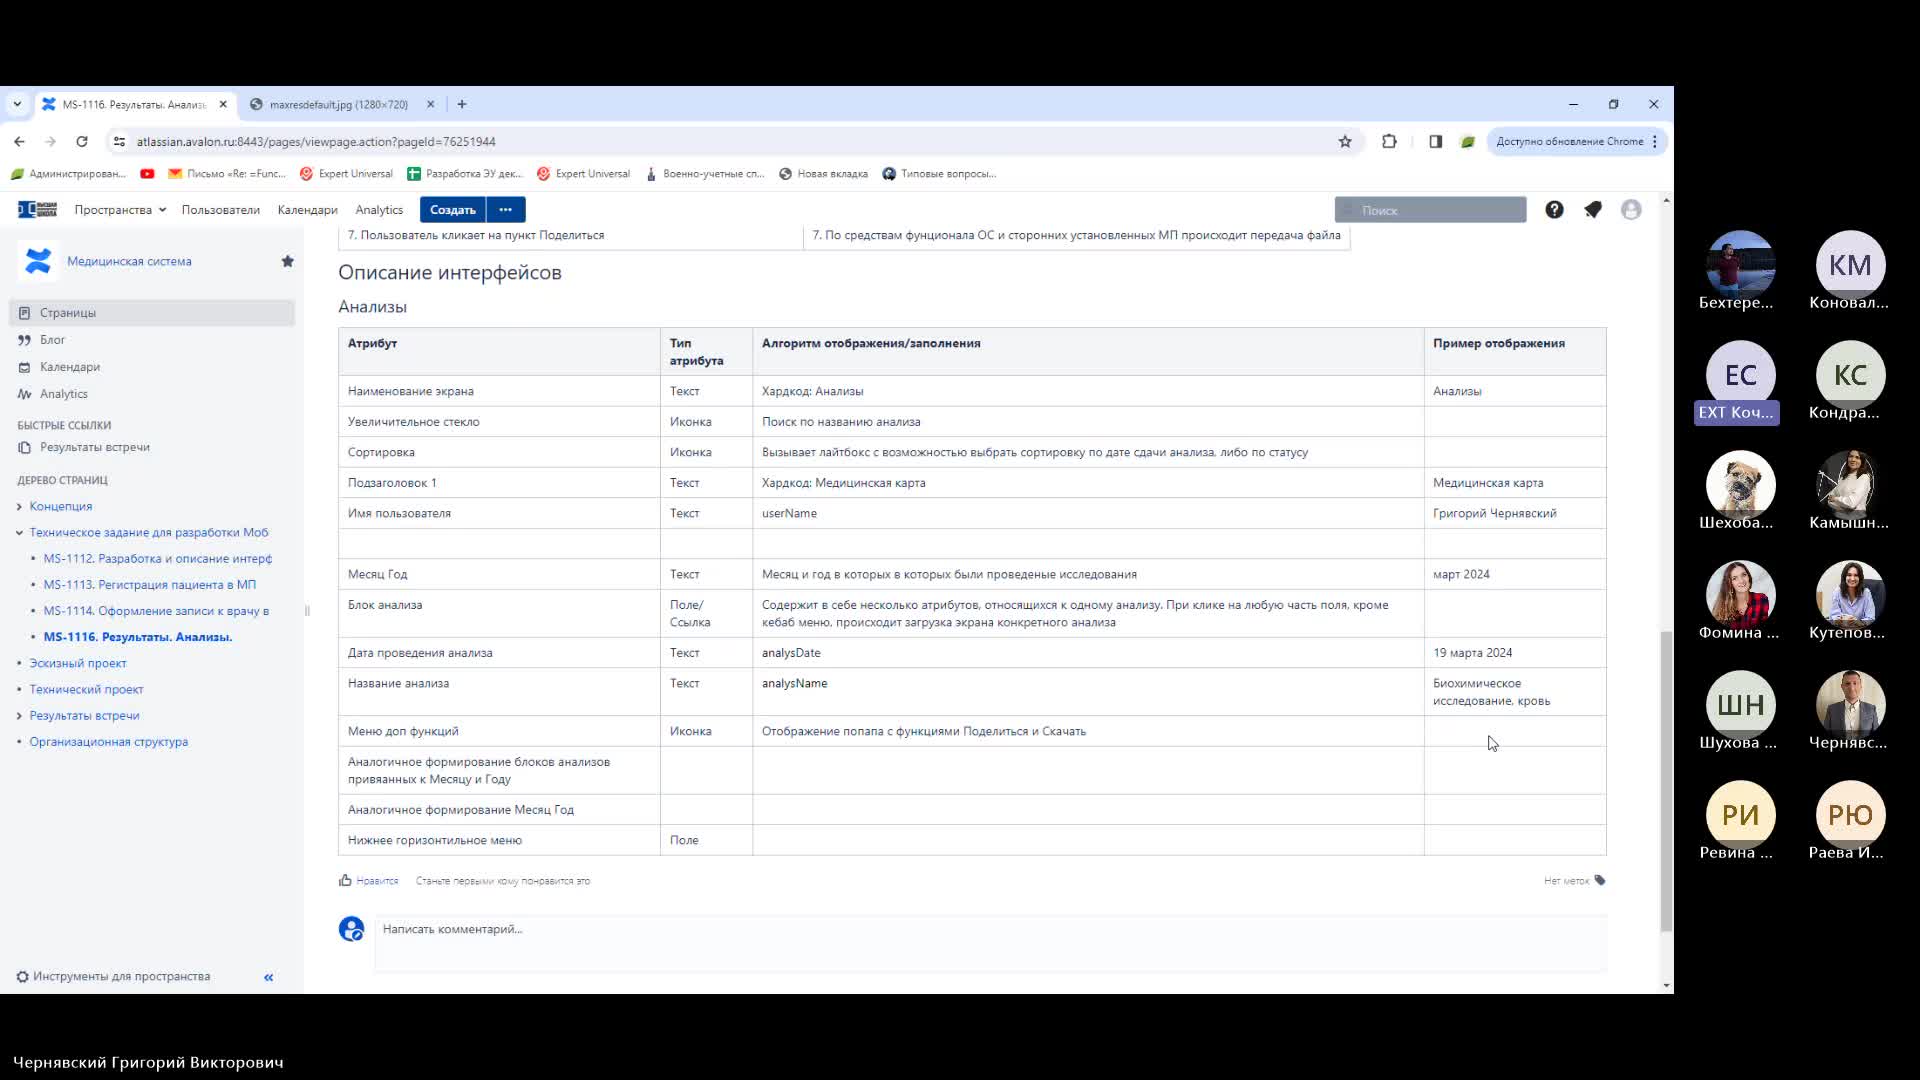The width and height of the screenshot is (1920, 1080).
Task: Click the Написать комментарий field
Action: pyautogui.click(x=990, y=942)
